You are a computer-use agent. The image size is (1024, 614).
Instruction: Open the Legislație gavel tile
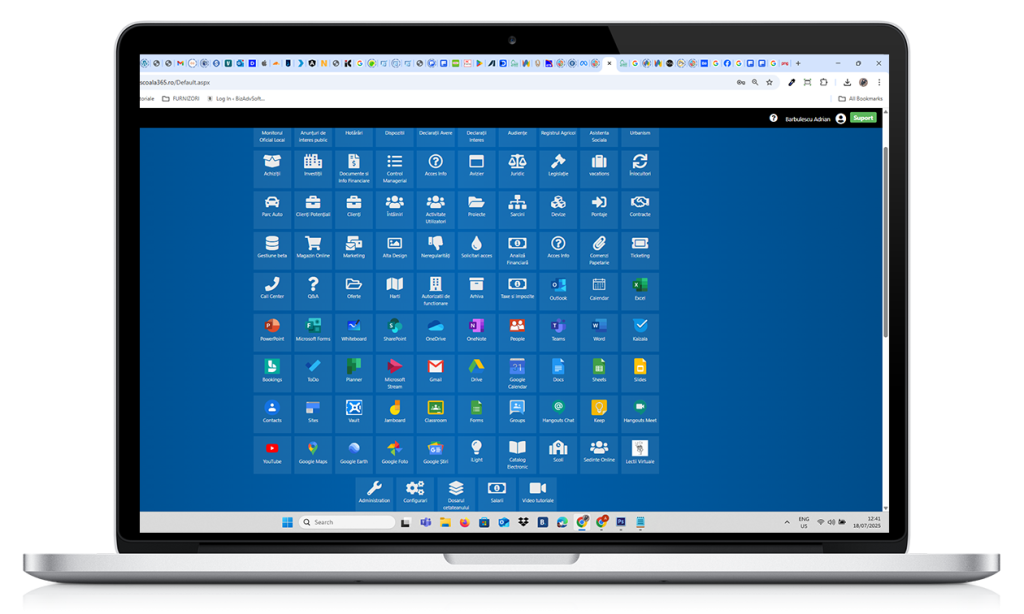click(x=558, y=169)
